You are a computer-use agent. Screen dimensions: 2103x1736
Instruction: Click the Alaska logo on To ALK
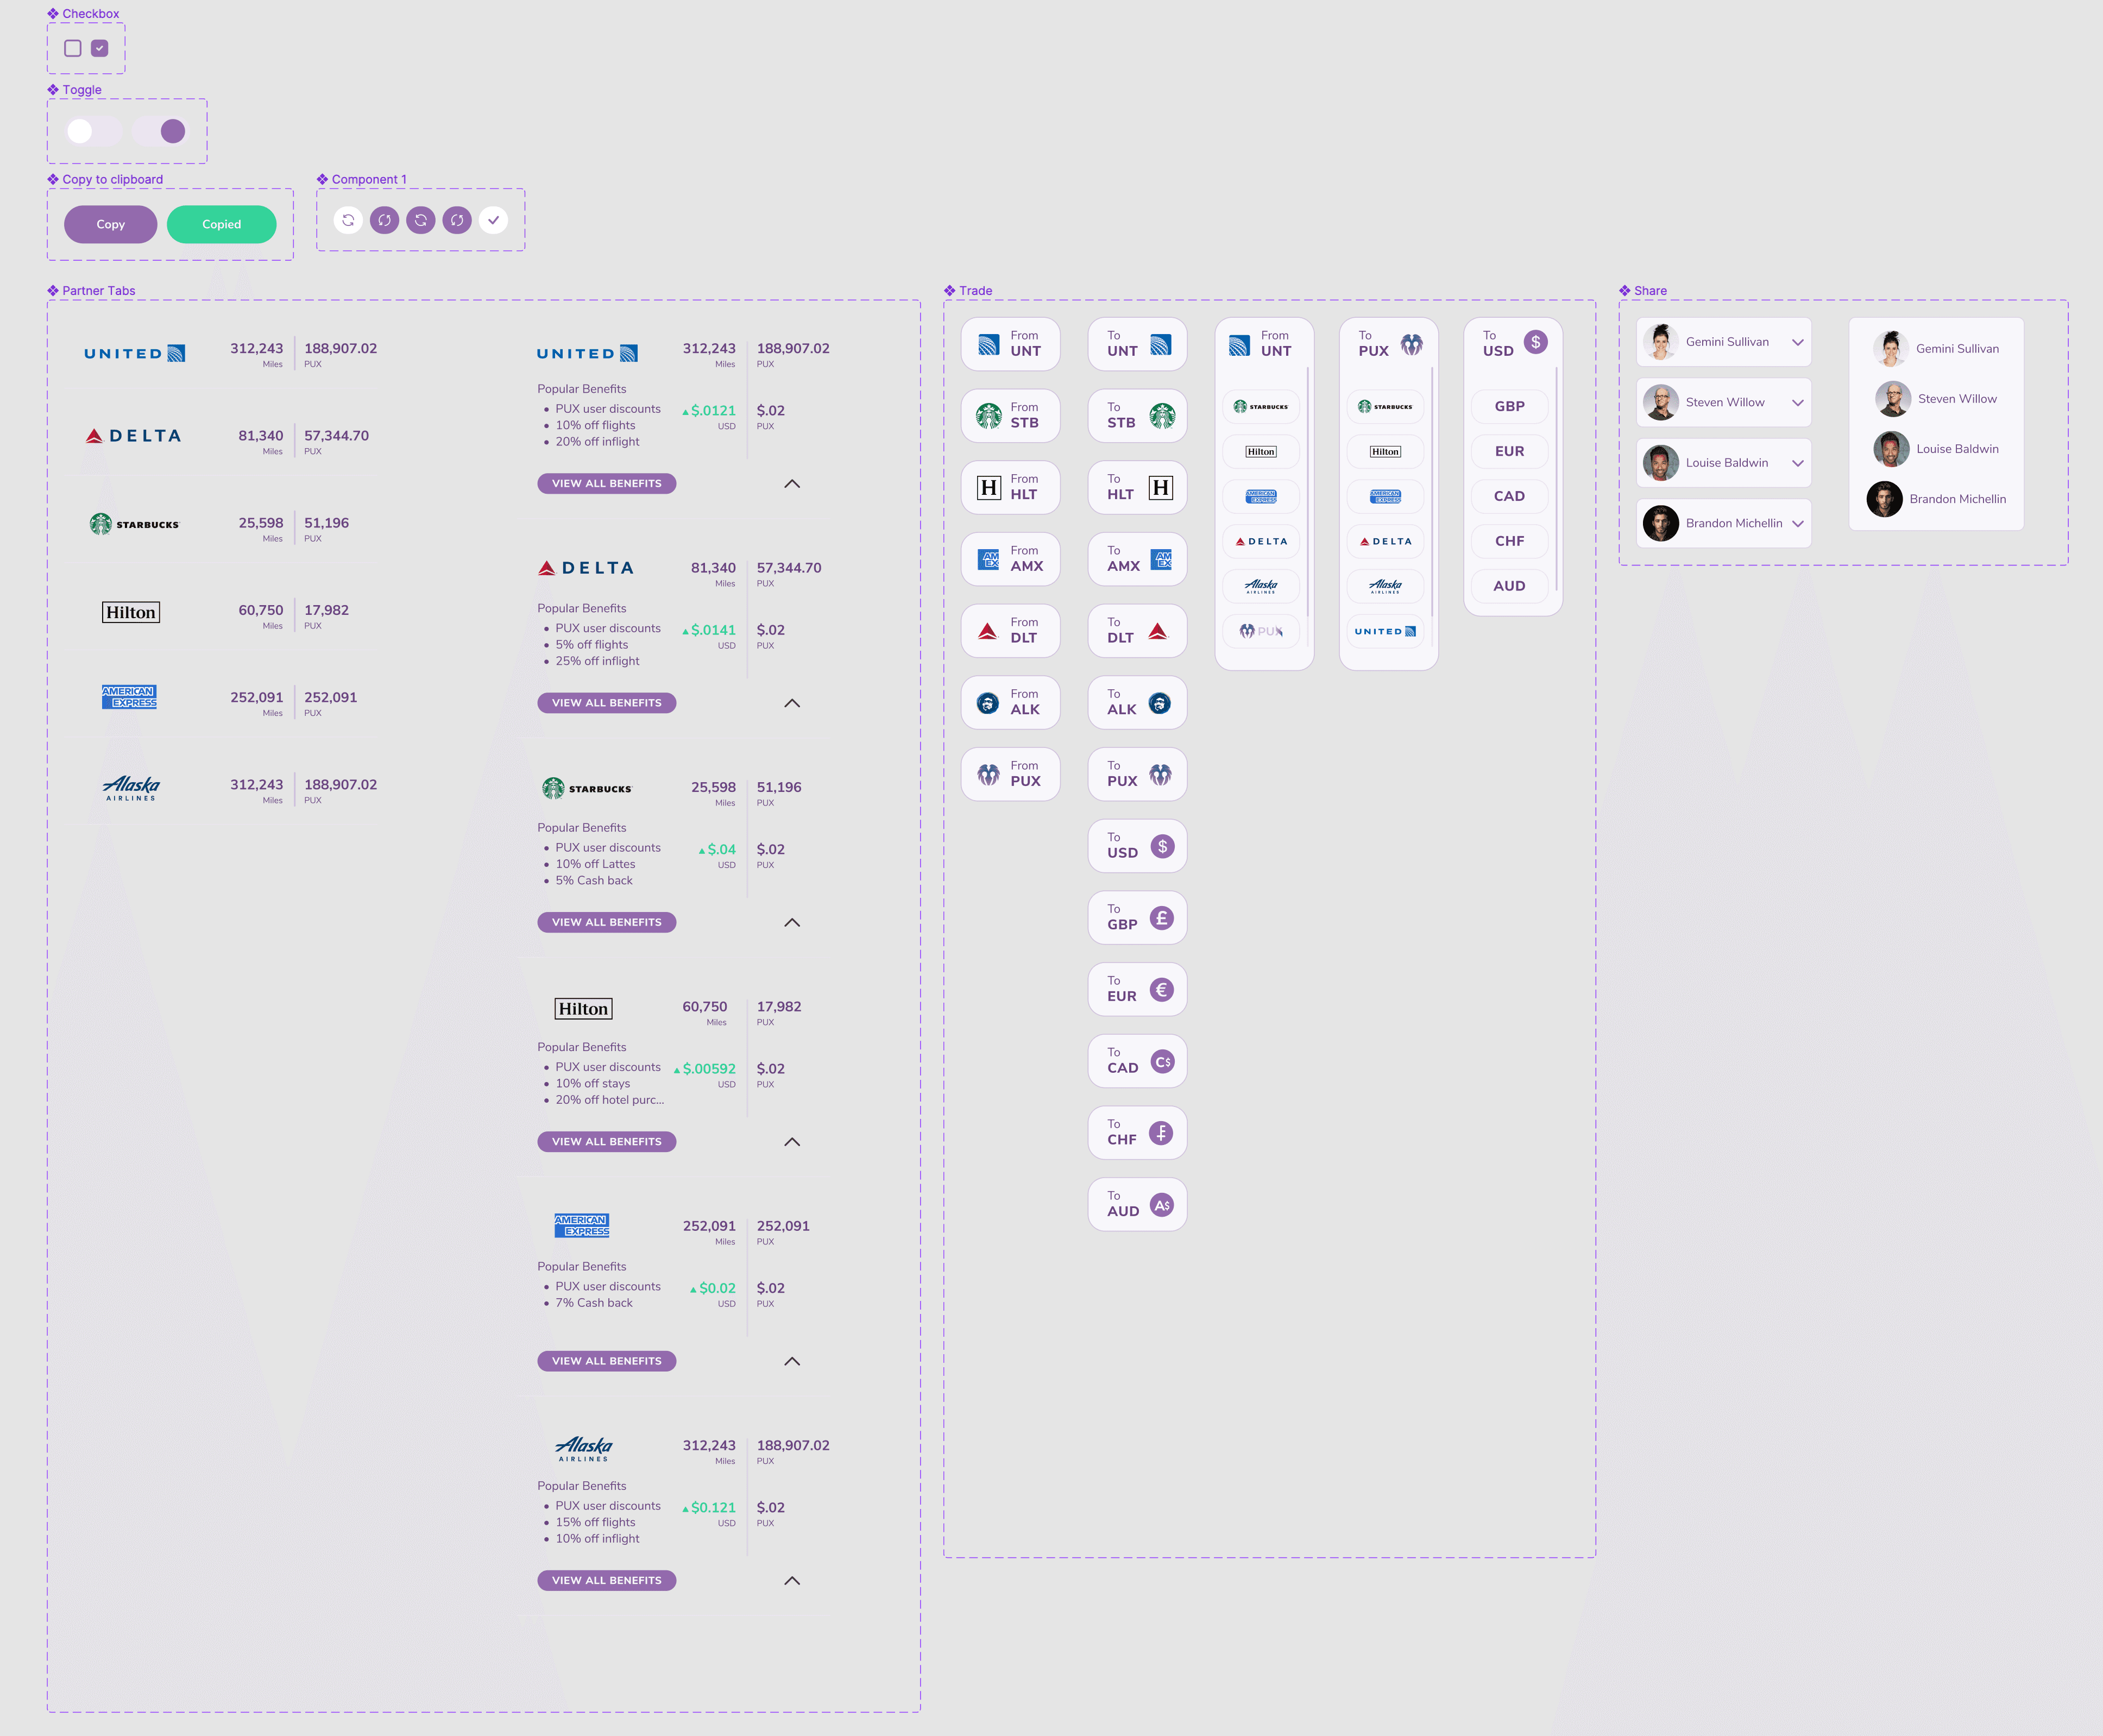pyautogui.click(x=1160, y=703)
